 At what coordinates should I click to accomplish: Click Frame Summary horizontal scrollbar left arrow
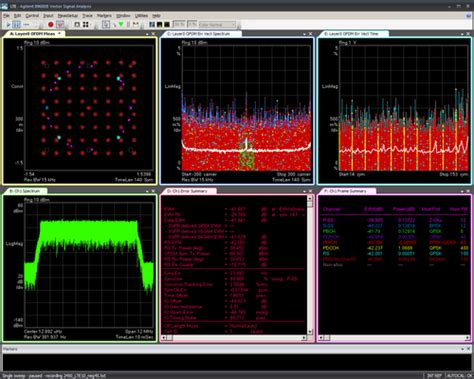tap(321, 338)
